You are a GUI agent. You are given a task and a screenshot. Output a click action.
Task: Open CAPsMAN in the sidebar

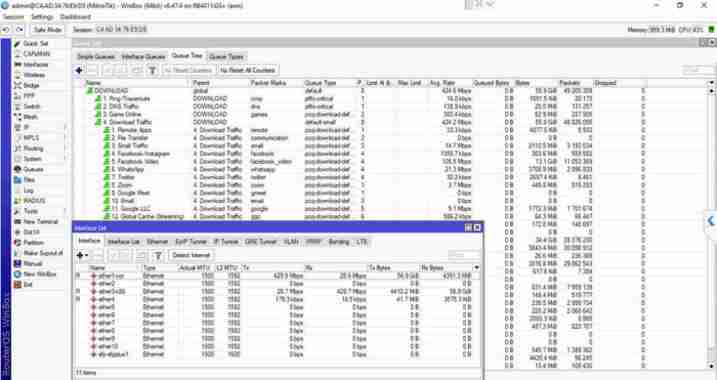(37, 54)
